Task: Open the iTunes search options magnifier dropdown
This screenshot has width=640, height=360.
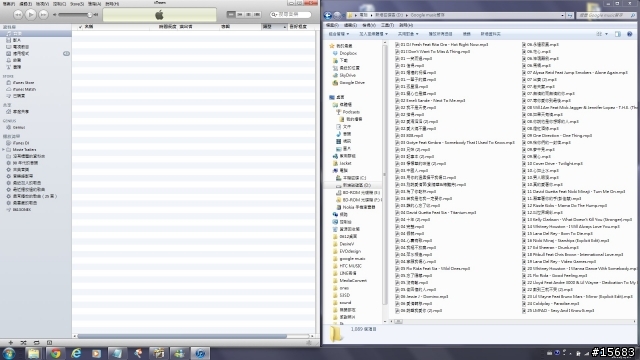Action: click(273, 14)
